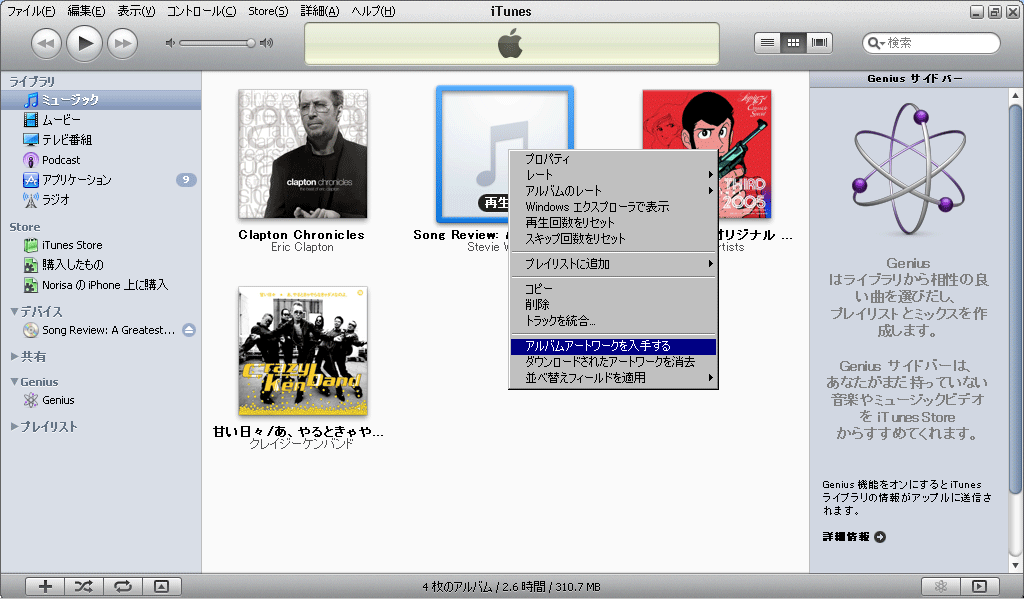Image resolution: width=1024 pixels, height=600 pixels.
Task: Select the Crazy Ken Band album cover
Action: (302, 351)
